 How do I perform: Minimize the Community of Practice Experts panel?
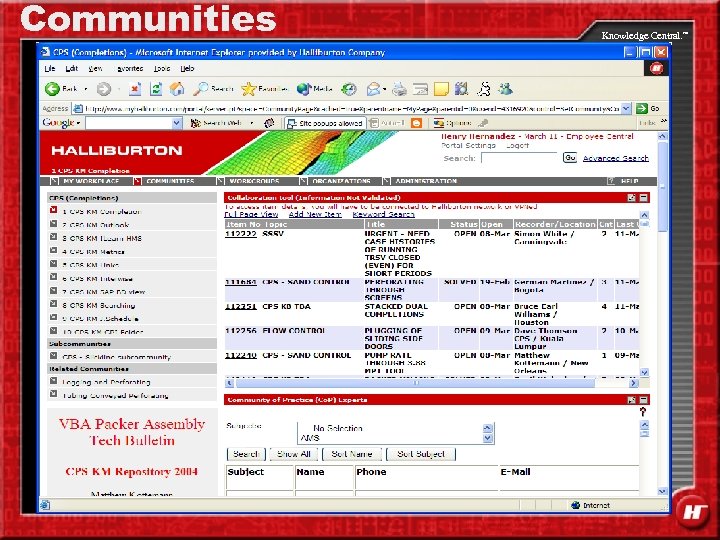click(x=644, y=400)
